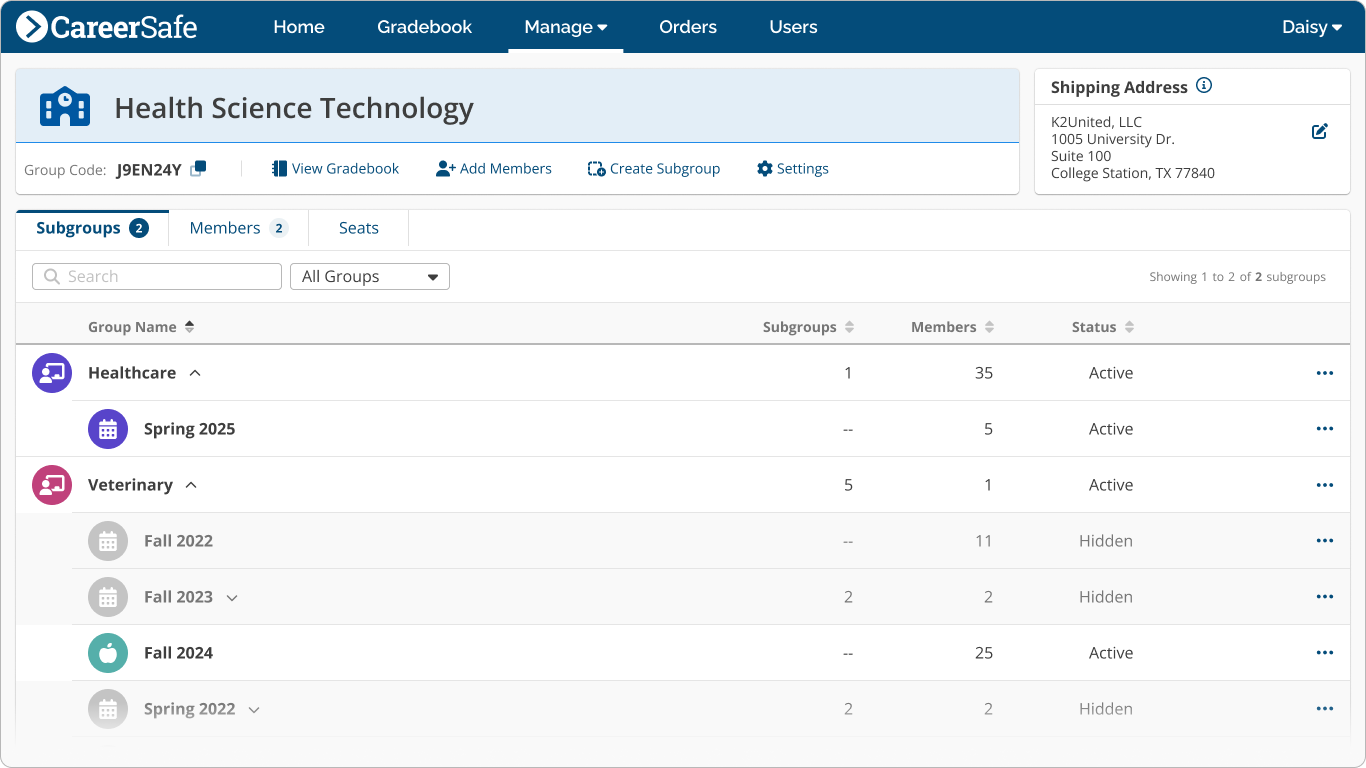Collapse the Healthcare group row
Viewport: 1366px width, 768px height.
click(x=194, y=372)
